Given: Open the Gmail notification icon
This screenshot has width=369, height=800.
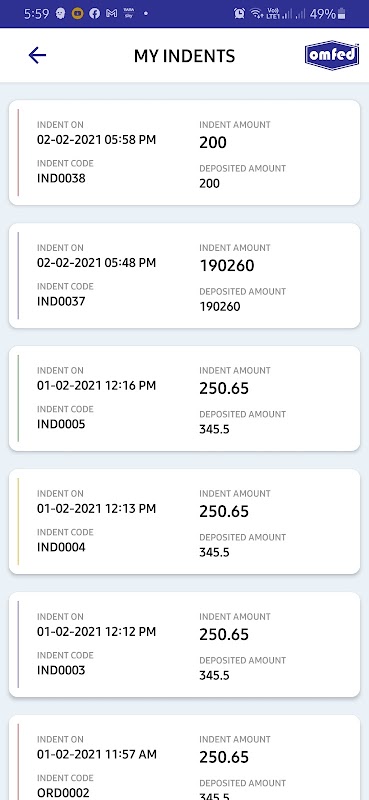Looking at the screenshot, I should 111,14.
